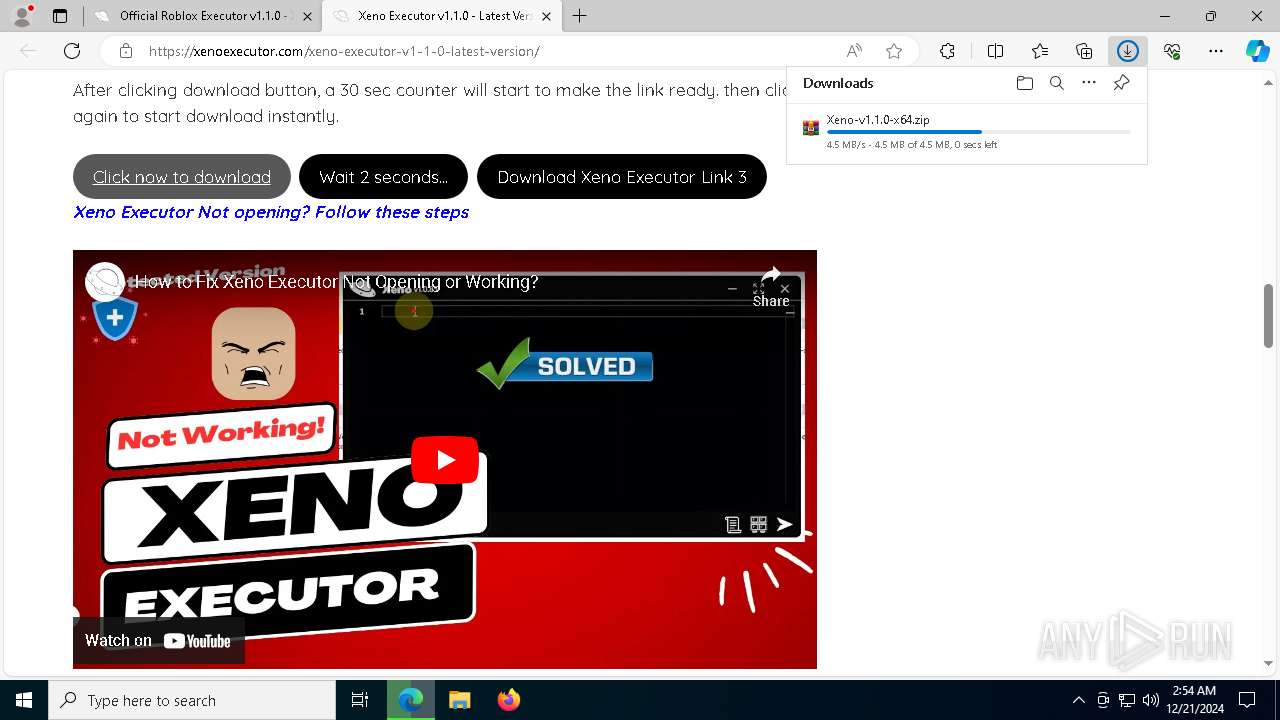Click the Click now to download button
Viewport: 1280px width, 720px height.
click(182, 177)
